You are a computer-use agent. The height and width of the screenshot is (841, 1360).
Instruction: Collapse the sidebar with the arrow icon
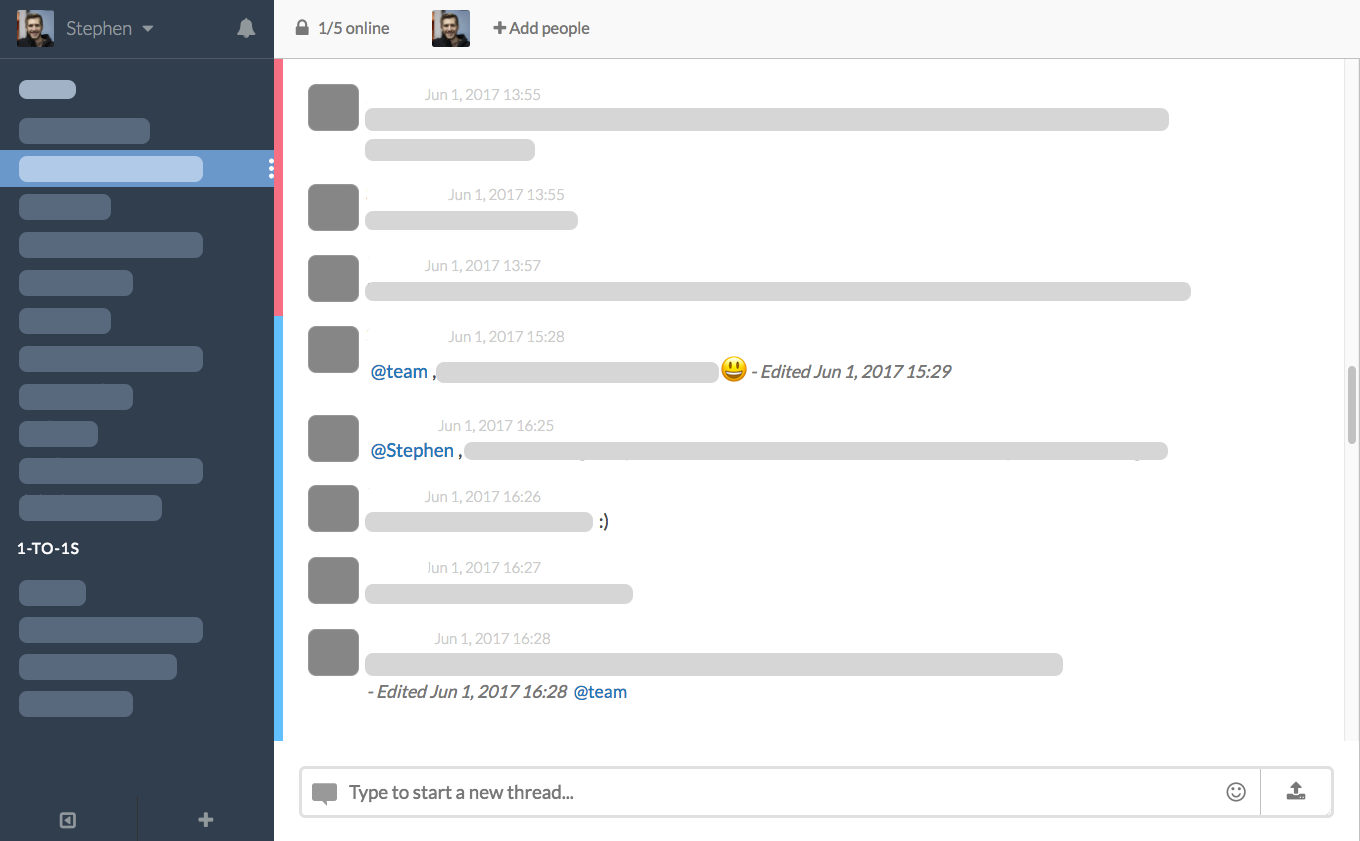coord(67,819)
